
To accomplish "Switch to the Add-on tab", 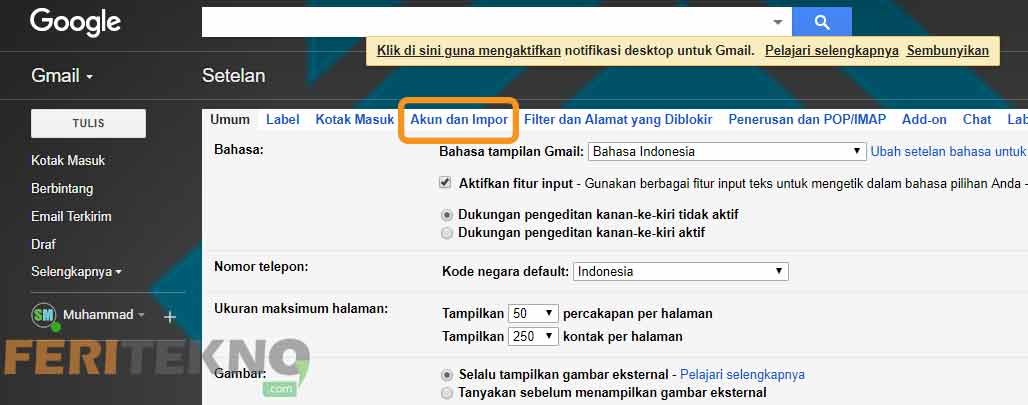I will [x=924, y=119].
